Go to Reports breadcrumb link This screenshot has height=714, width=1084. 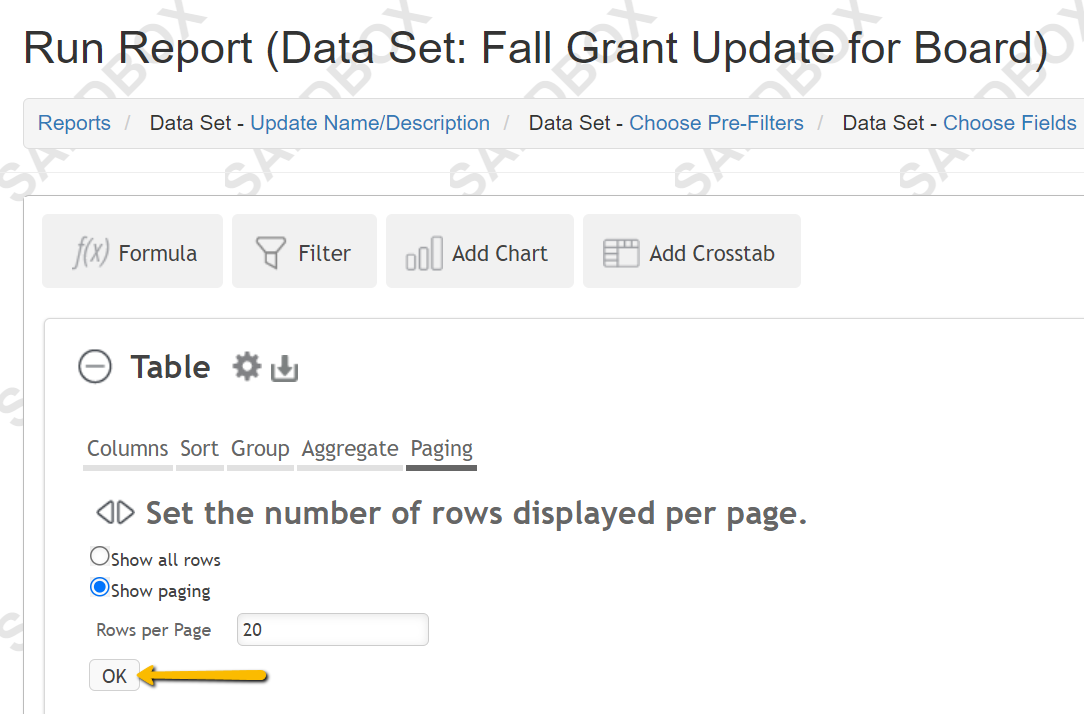74,123
